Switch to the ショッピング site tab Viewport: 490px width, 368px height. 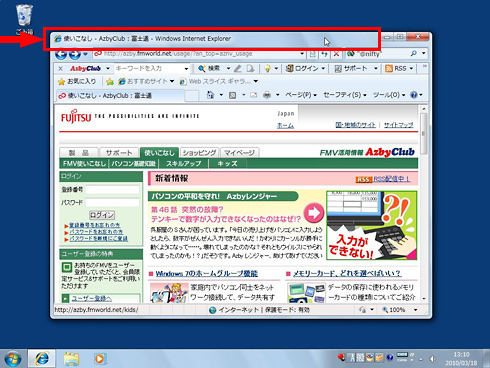[199, 153]
